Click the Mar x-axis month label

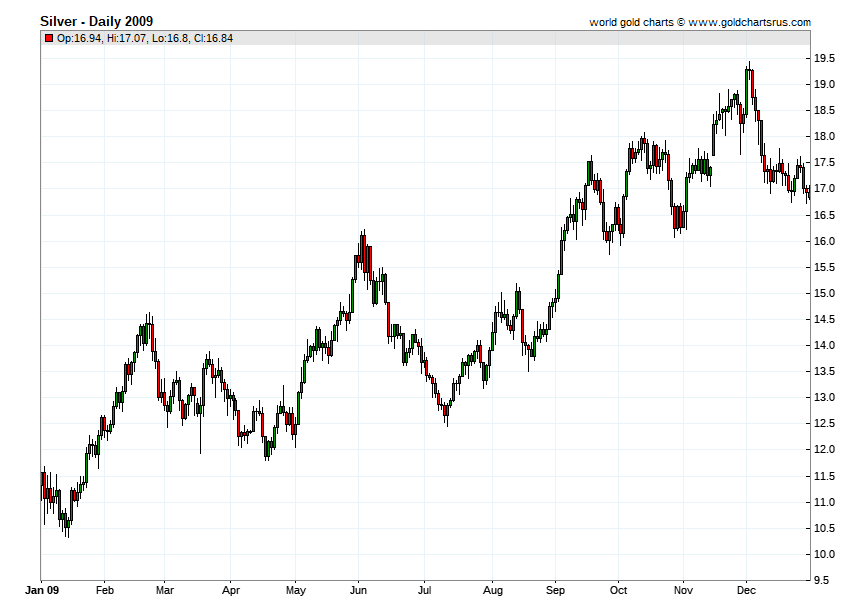point(165,590)
